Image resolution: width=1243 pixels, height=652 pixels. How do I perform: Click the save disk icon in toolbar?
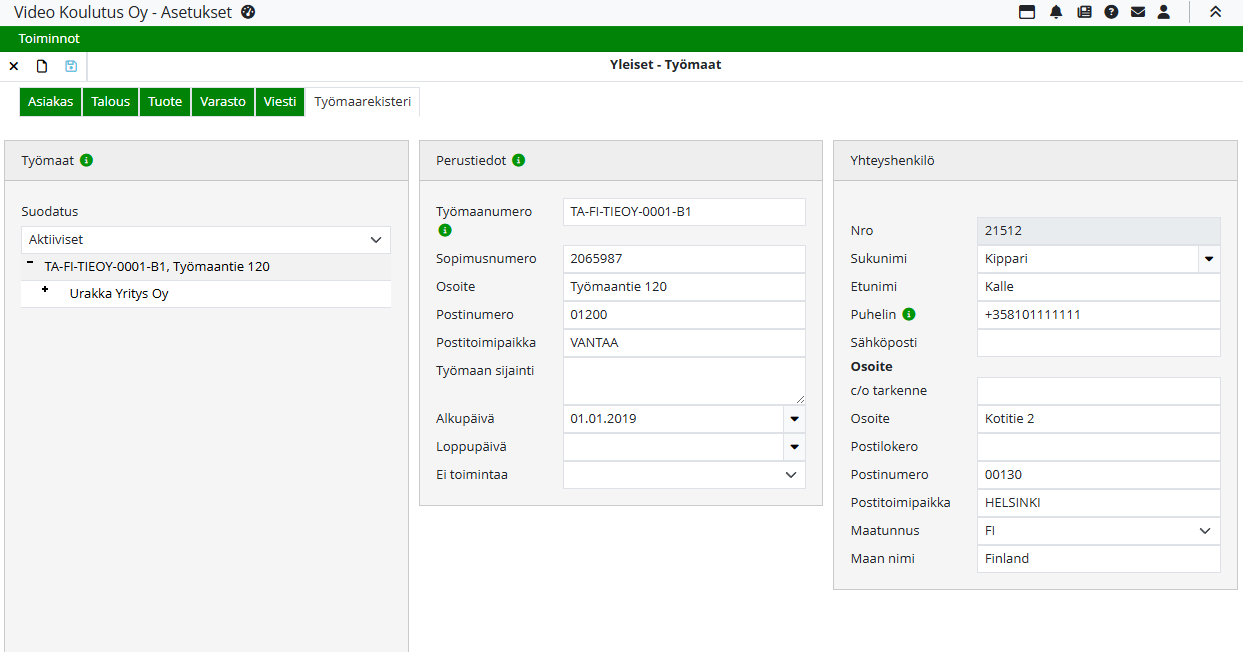pyautogui.click(x=71, y=66)
